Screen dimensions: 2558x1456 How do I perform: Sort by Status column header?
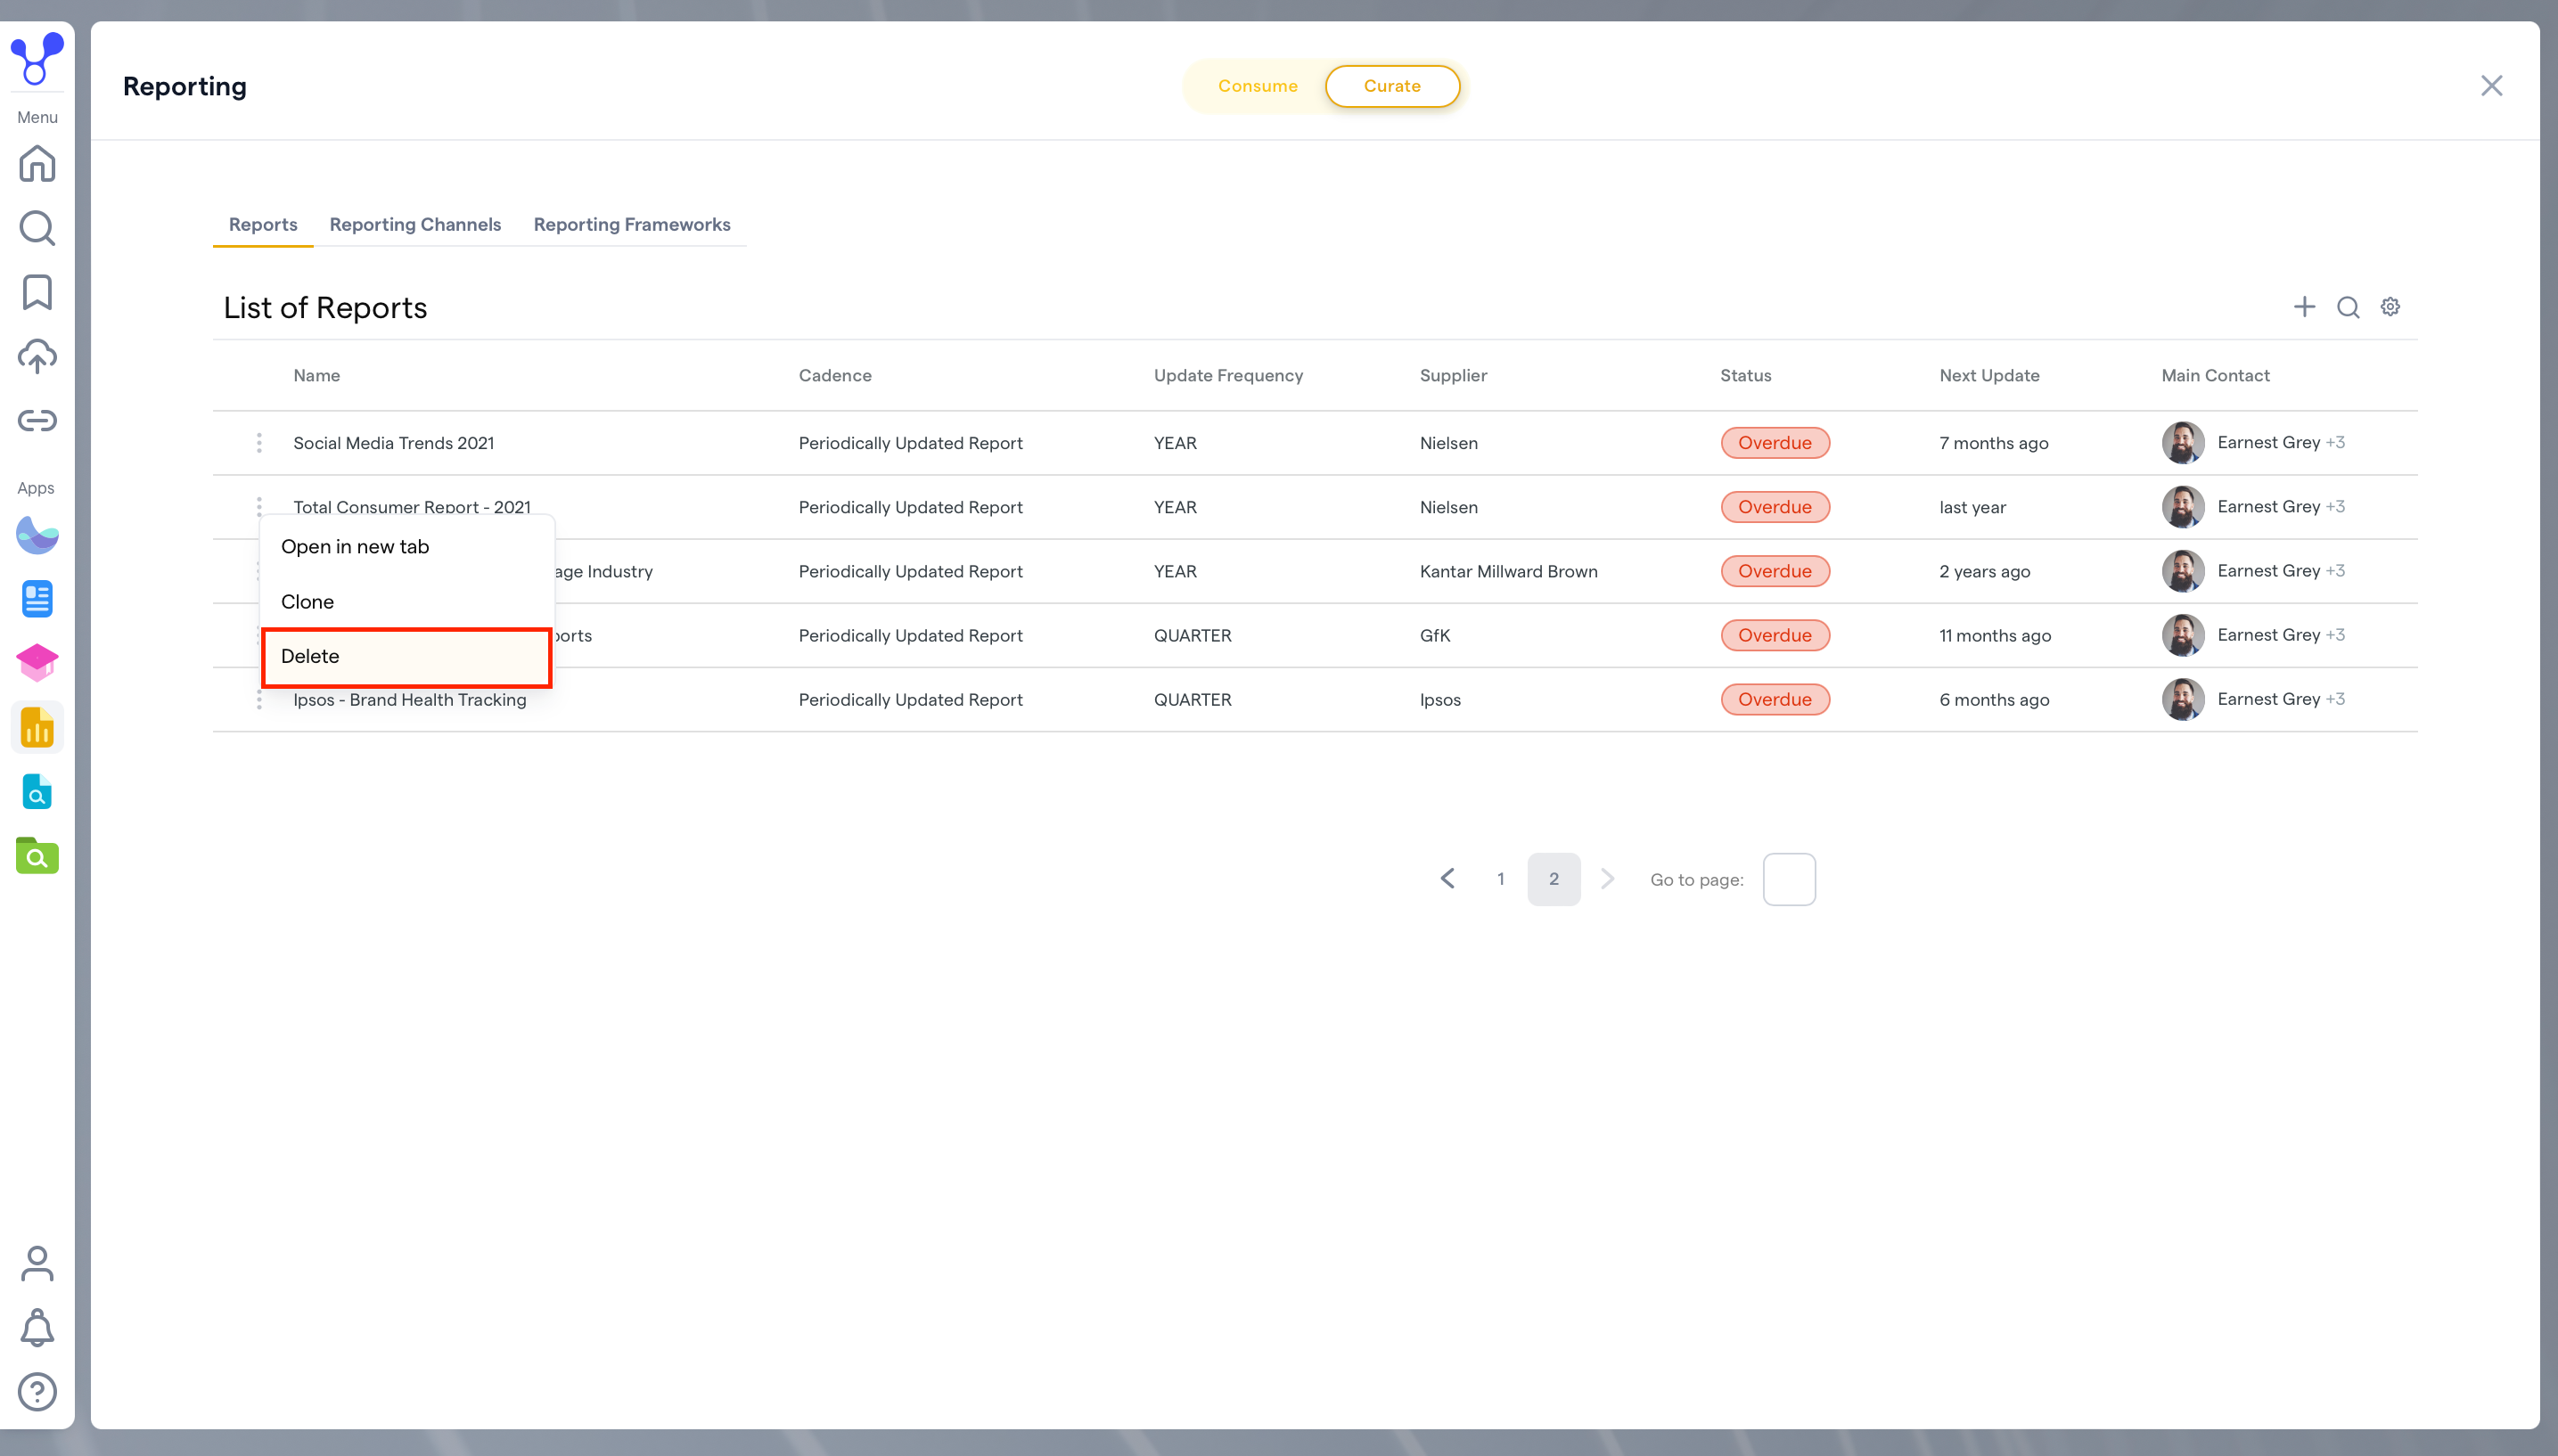pos(1745,376)
